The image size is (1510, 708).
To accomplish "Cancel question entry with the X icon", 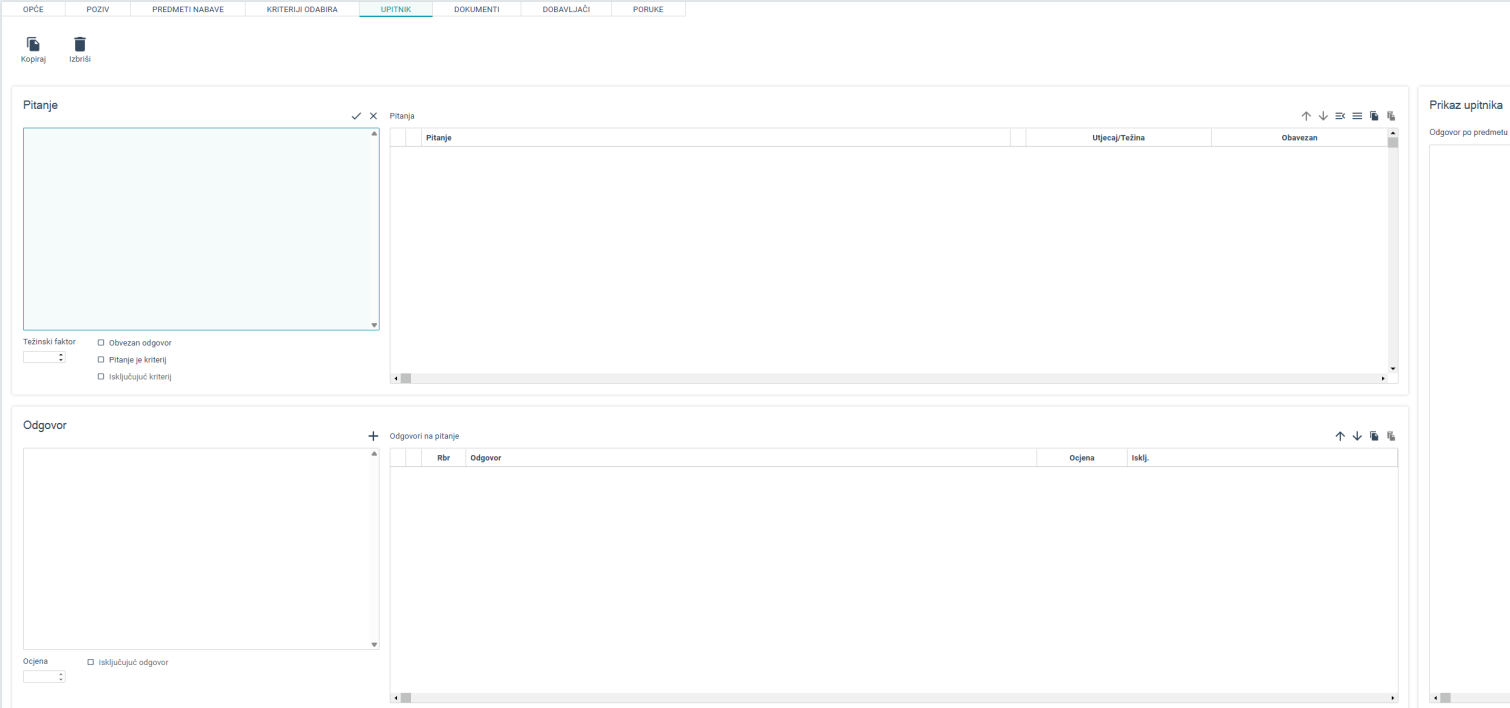I will point(374,116).
